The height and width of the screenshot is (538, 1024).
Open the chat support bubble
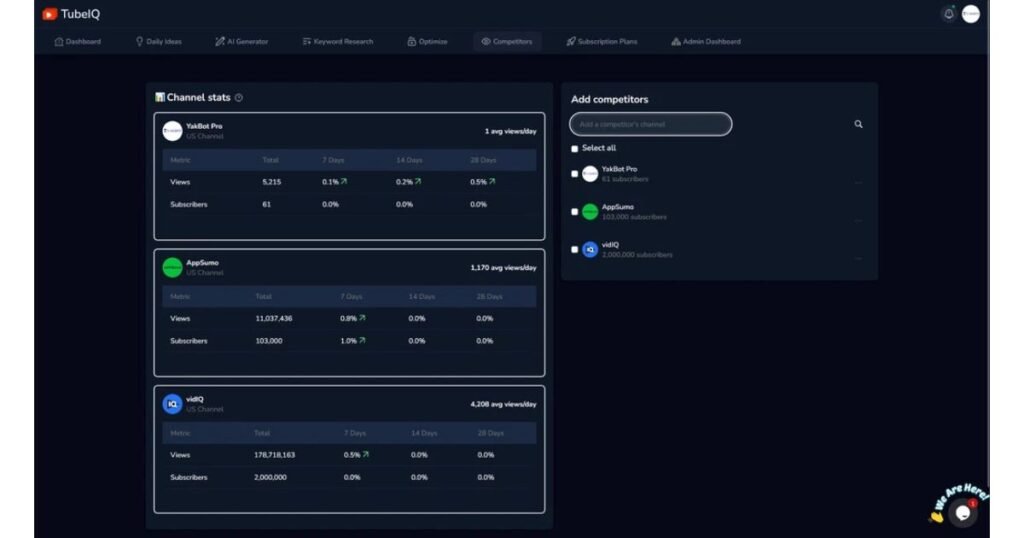(x=963, y=513)
